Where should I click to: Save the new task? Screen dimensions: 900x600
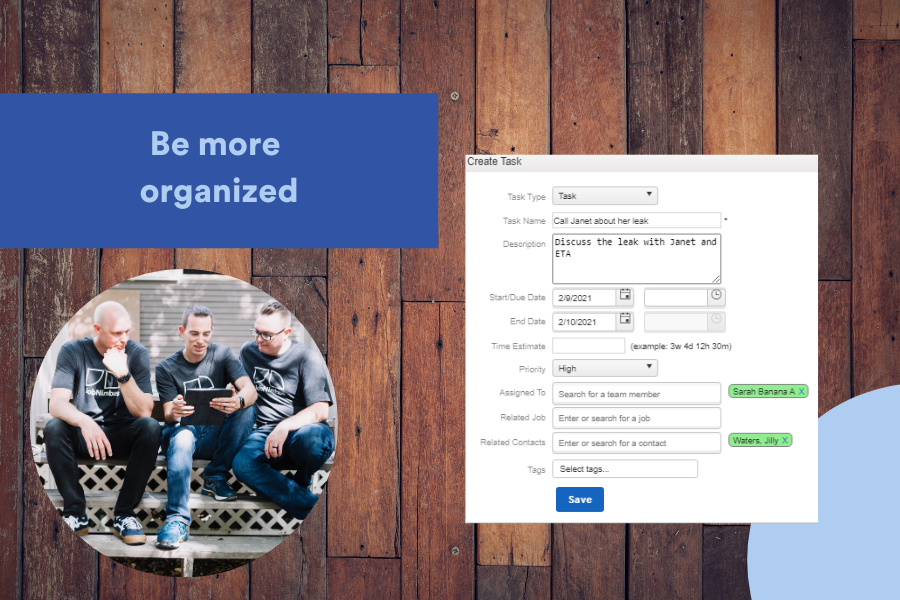[x=579, y=499]
